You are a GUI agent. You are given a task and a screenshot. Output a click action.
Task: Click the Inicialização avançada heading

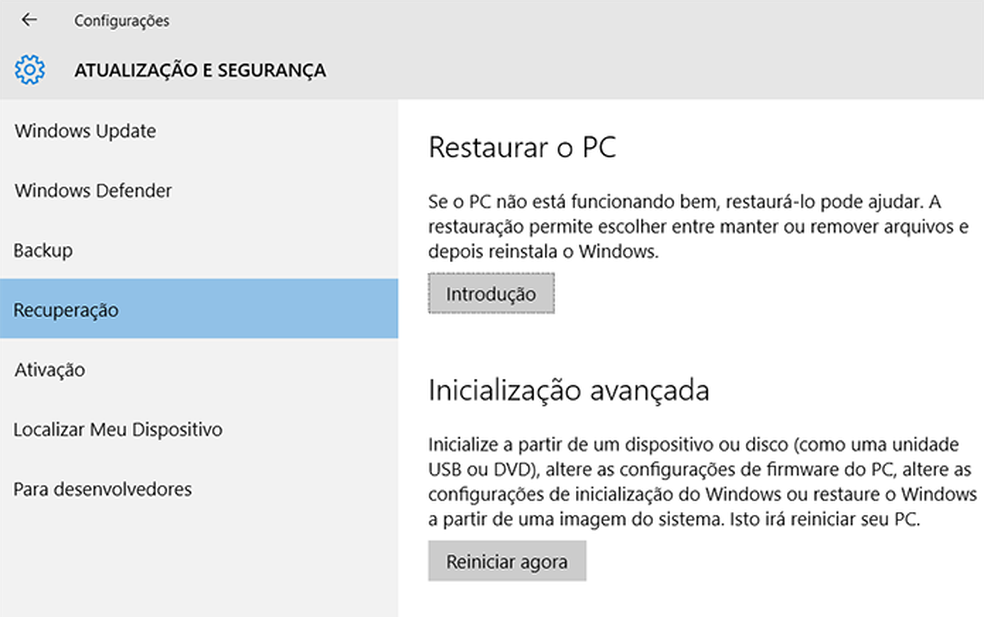568,390
